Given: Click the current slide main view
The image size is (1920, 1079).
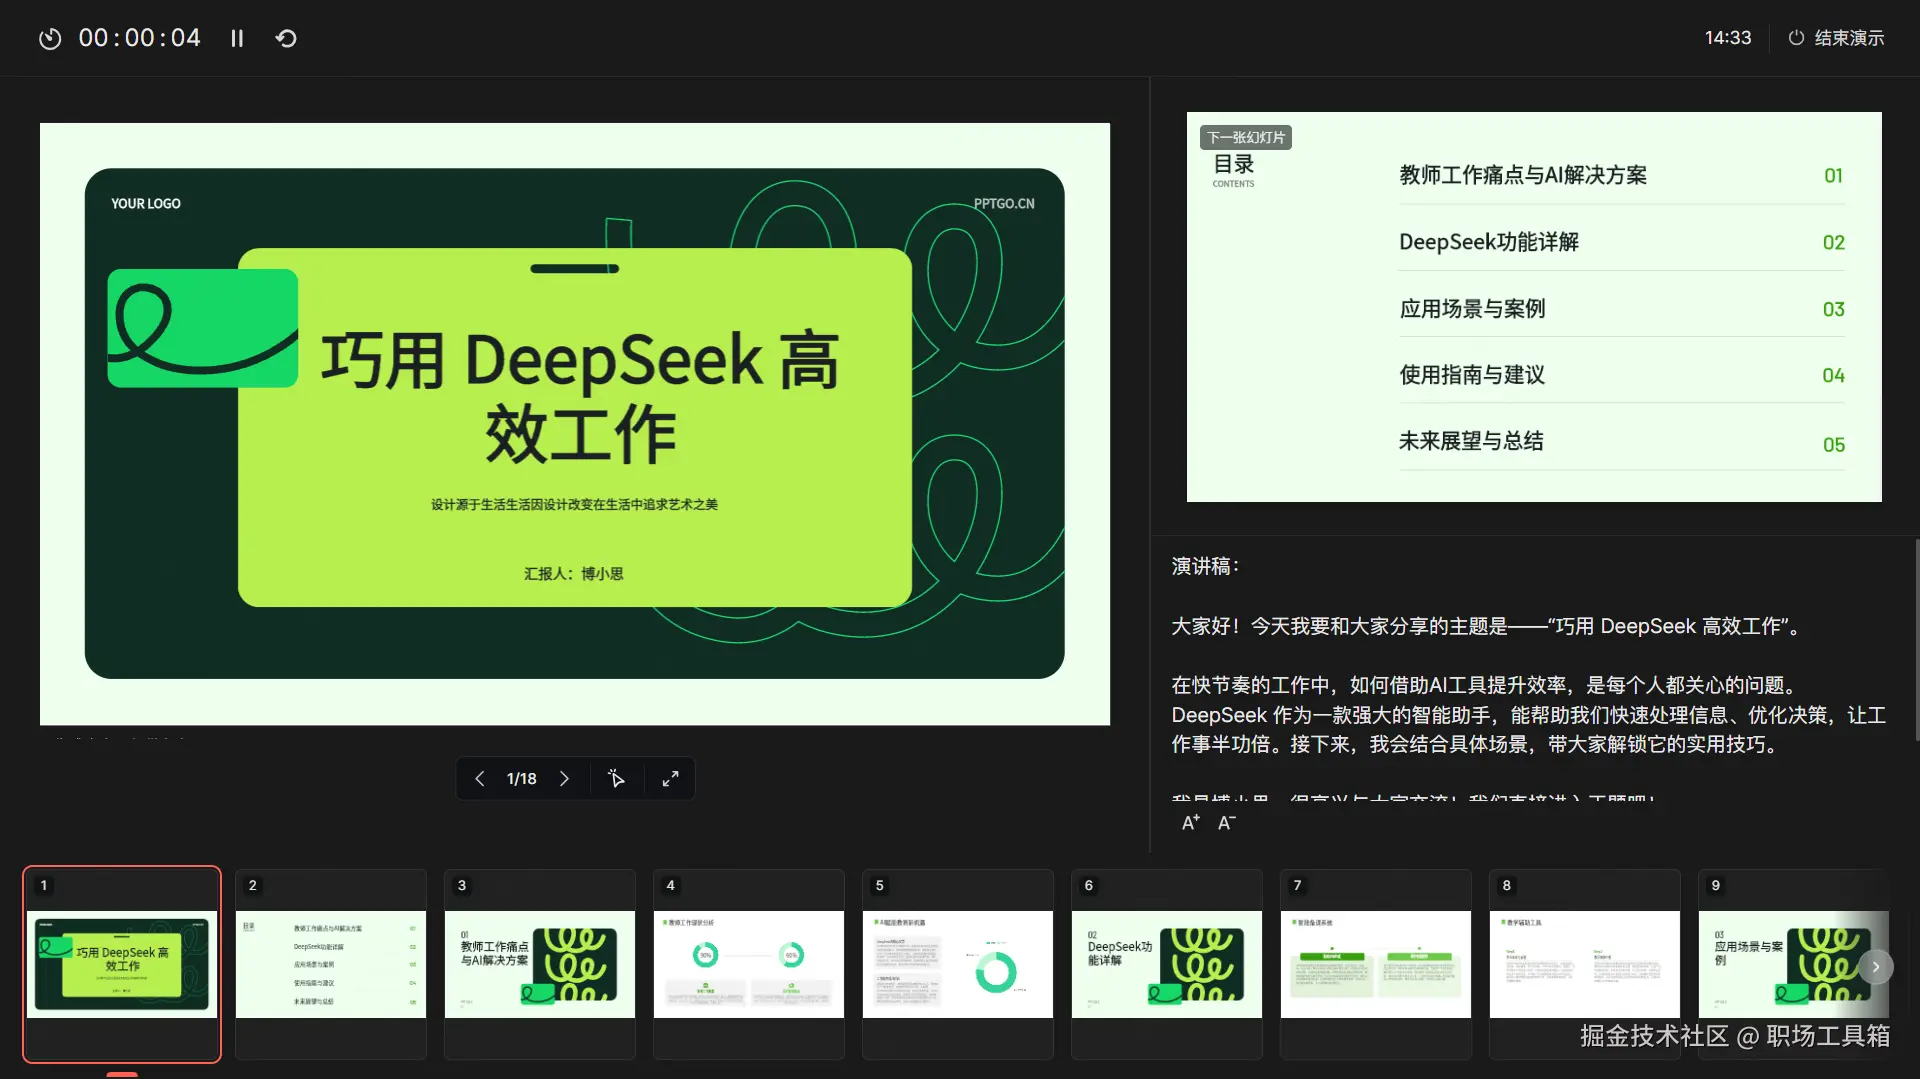Looking at the screenshot, I should [575, 424].
